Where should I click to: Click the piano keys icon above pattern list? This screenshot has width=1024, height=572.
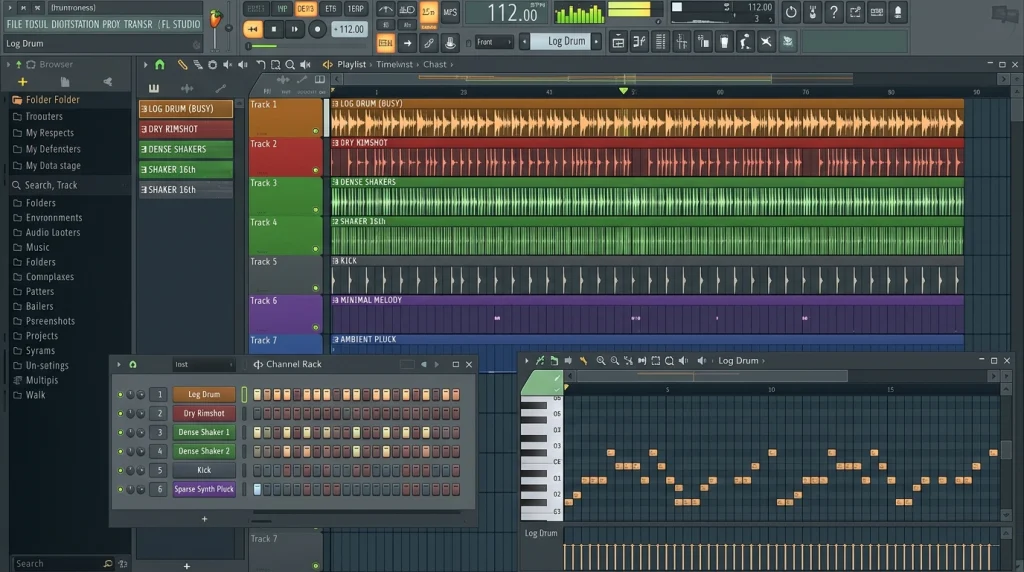(x=153, y=88)
